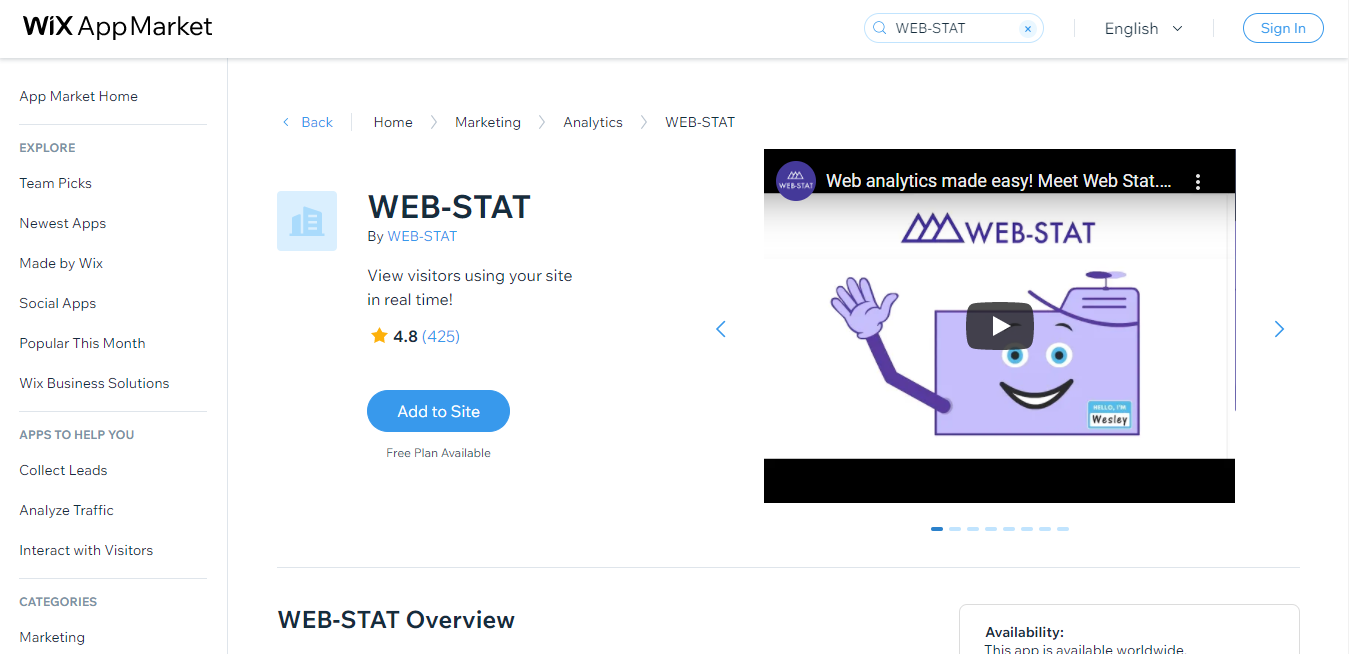This screenshot has width=1349, height=654.
Task: Open the WEB-STAT developer link
Action: coord(422,236)
